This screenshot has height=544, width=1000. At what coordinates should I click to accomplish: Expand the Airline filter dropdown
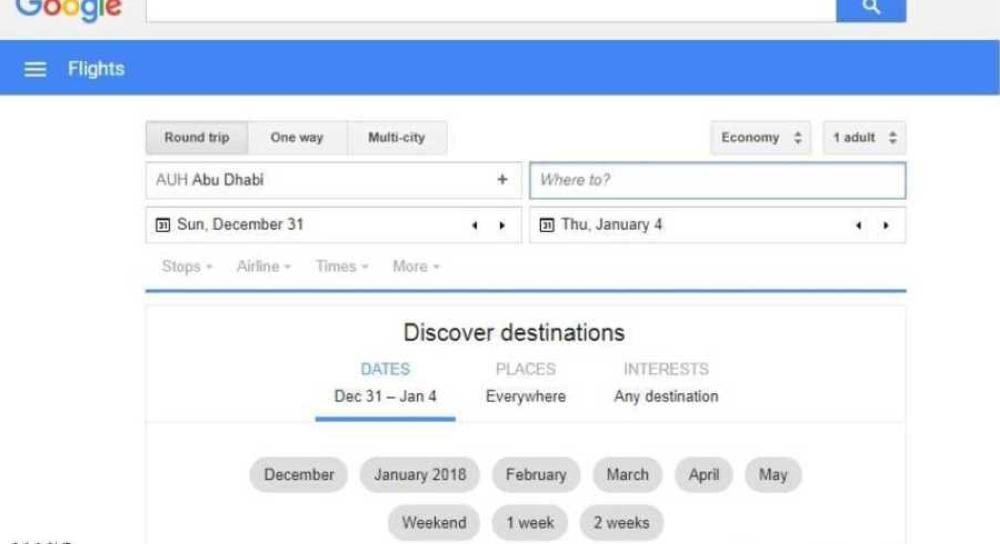pyautogui.click(x=264, y=266)
